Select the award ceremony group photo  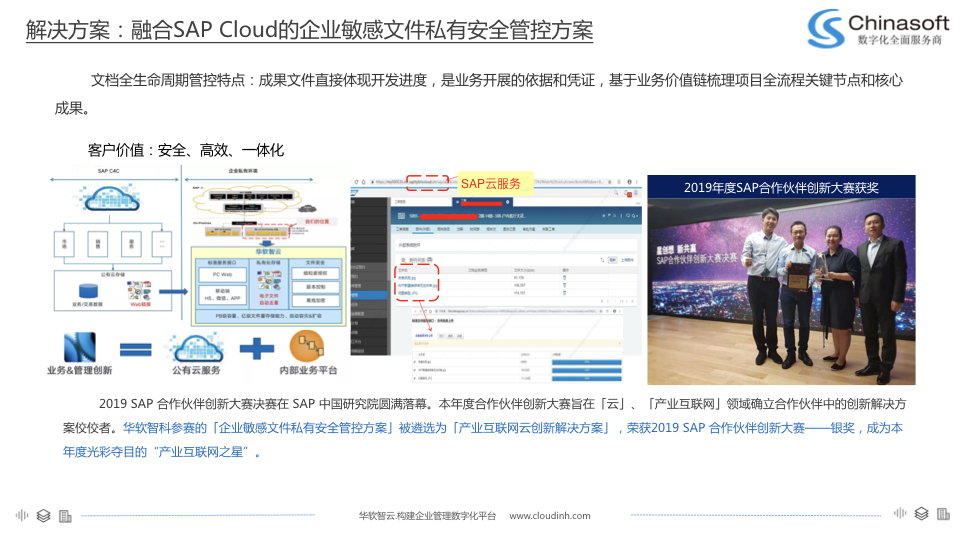pyautogui.click(x=781, y=291)
